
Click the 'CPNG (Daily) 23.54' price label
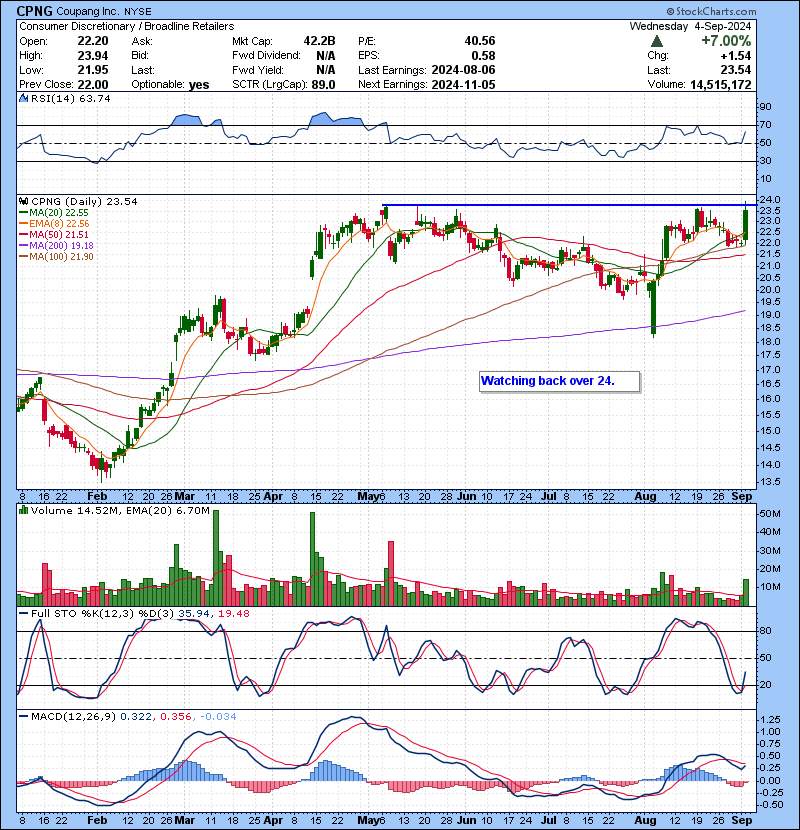[x=84, y=202]
